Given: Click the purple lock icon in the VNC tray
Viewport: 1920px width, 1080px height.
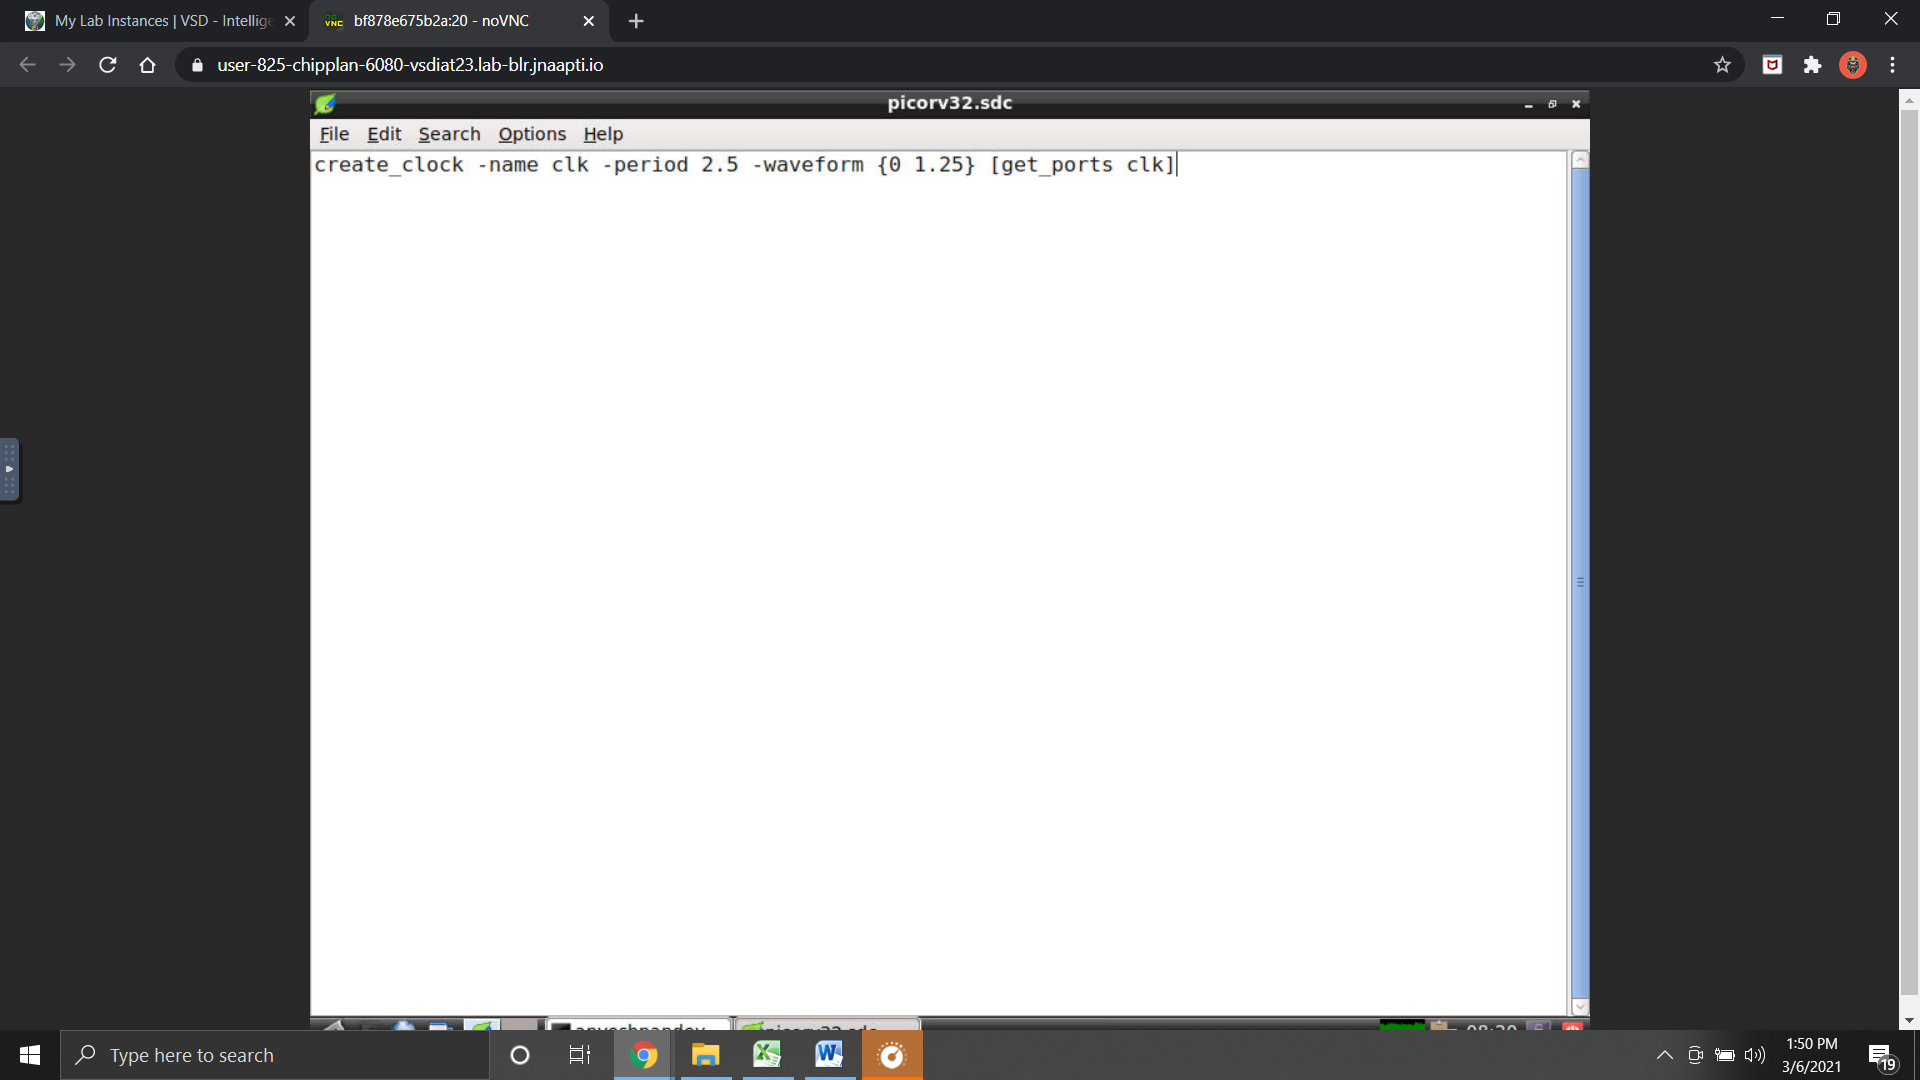Looking at the screenshot, I should 1537,1026.
